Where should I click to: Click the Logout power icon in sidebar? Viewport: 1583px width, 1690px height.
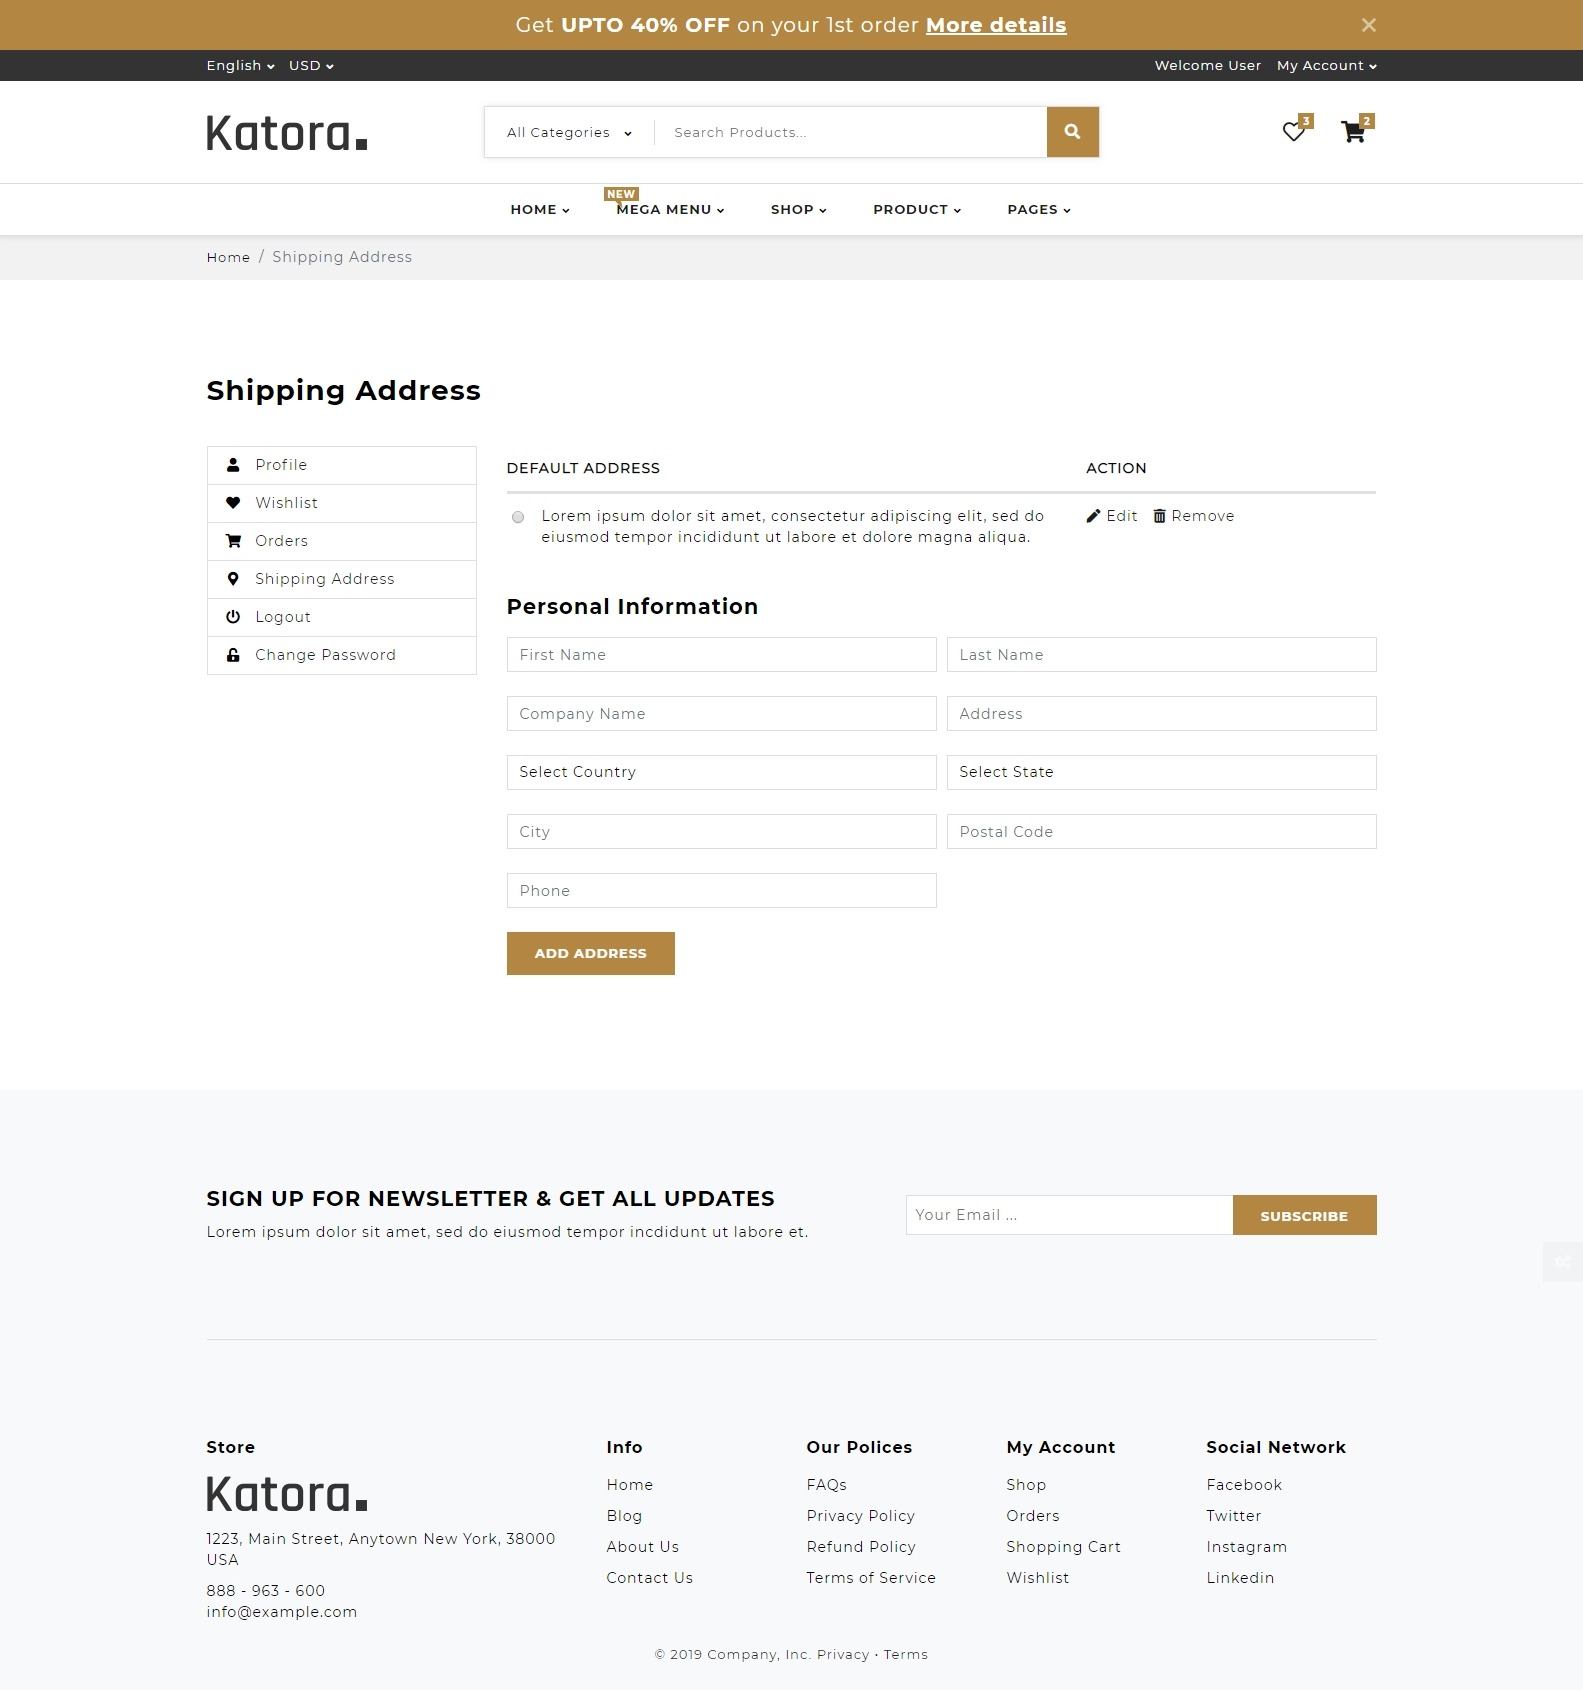[x=233, y=617]
